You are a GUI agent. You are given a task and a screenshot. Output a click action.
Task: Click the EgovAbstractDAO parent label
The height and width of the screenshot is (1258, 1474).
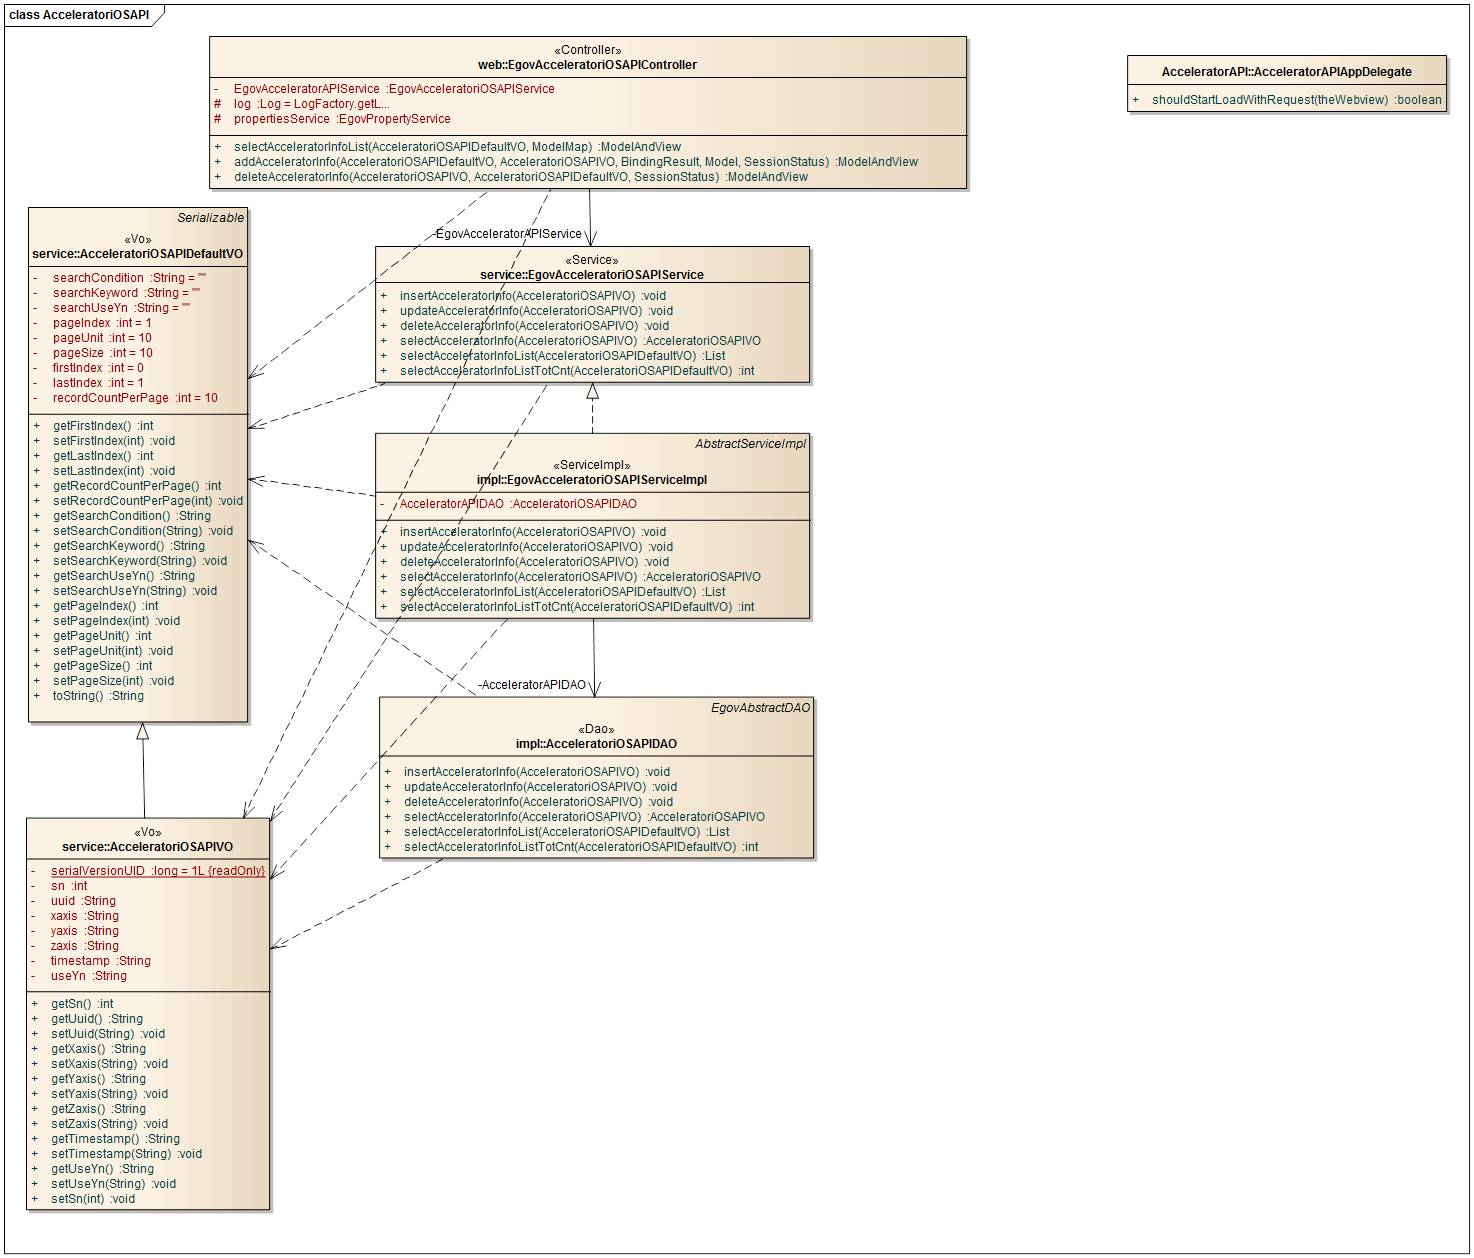(760, 708)
